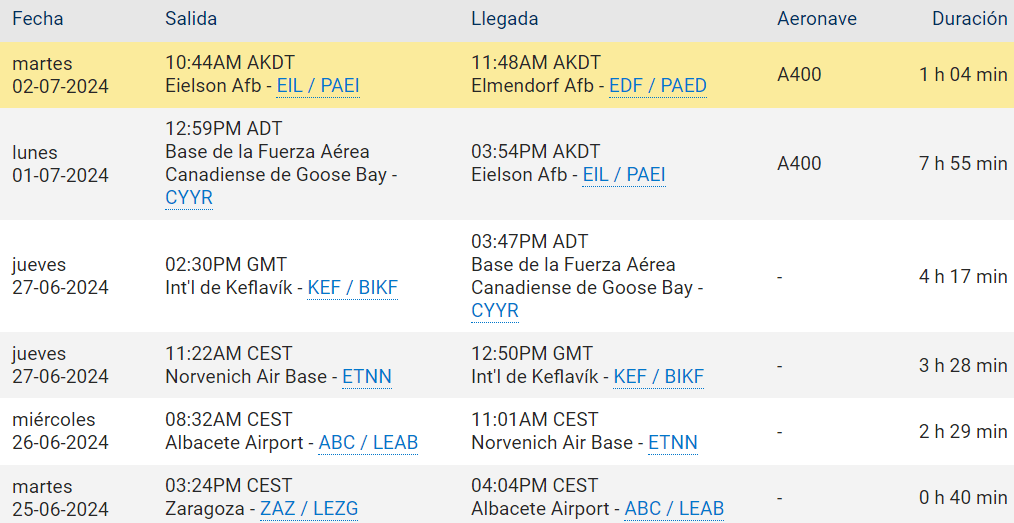1014x523 pixels.
Task: Open ABC / LEAB link for 04:04PM arrival
Action: 674,509
